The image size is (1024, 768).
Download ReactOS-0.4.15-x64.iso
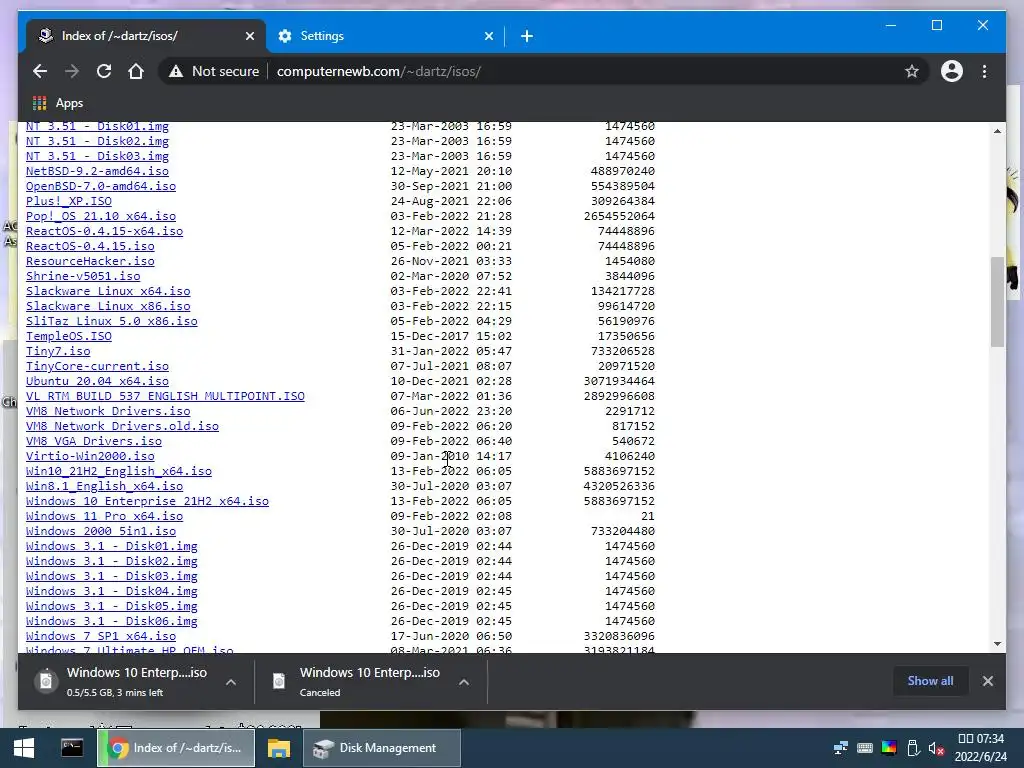click(x=104, y=231)
